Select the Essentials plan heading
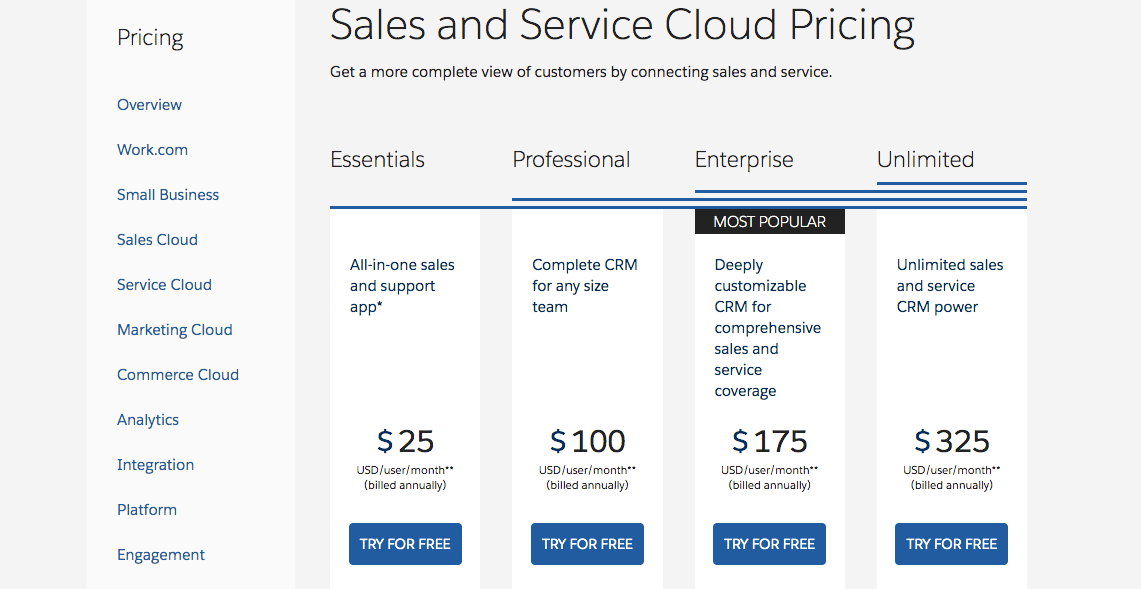This screenshot has width=1141, height=589. (377, 160)
